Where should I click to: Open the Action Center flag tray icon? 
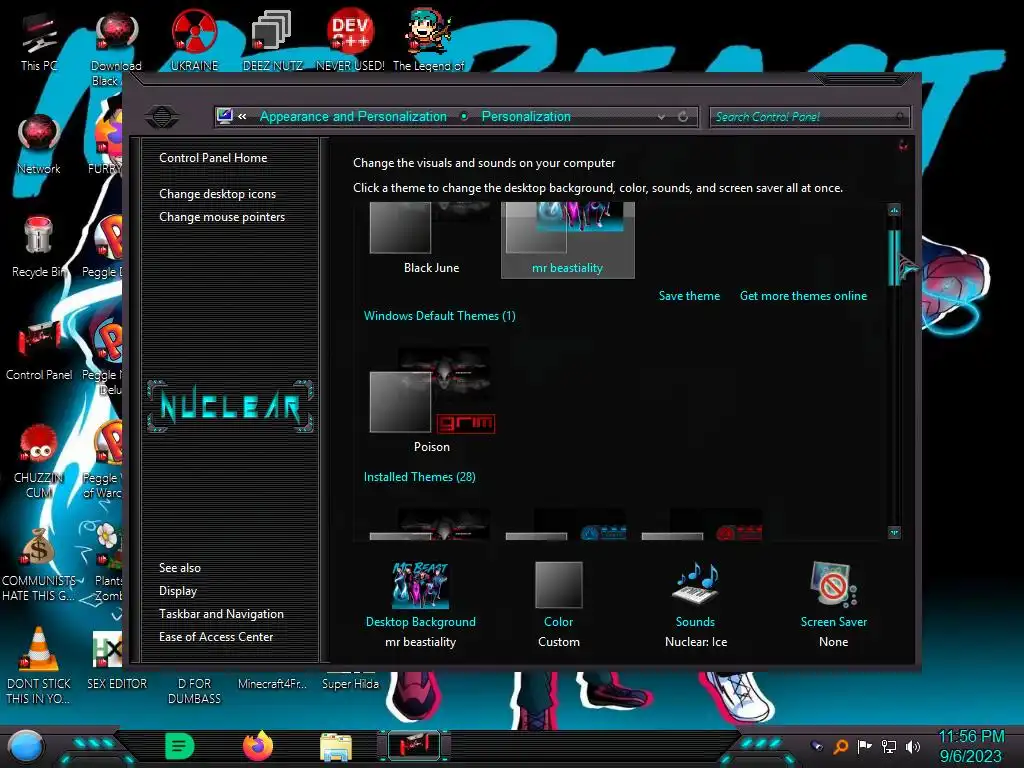[x=865, y=746]
